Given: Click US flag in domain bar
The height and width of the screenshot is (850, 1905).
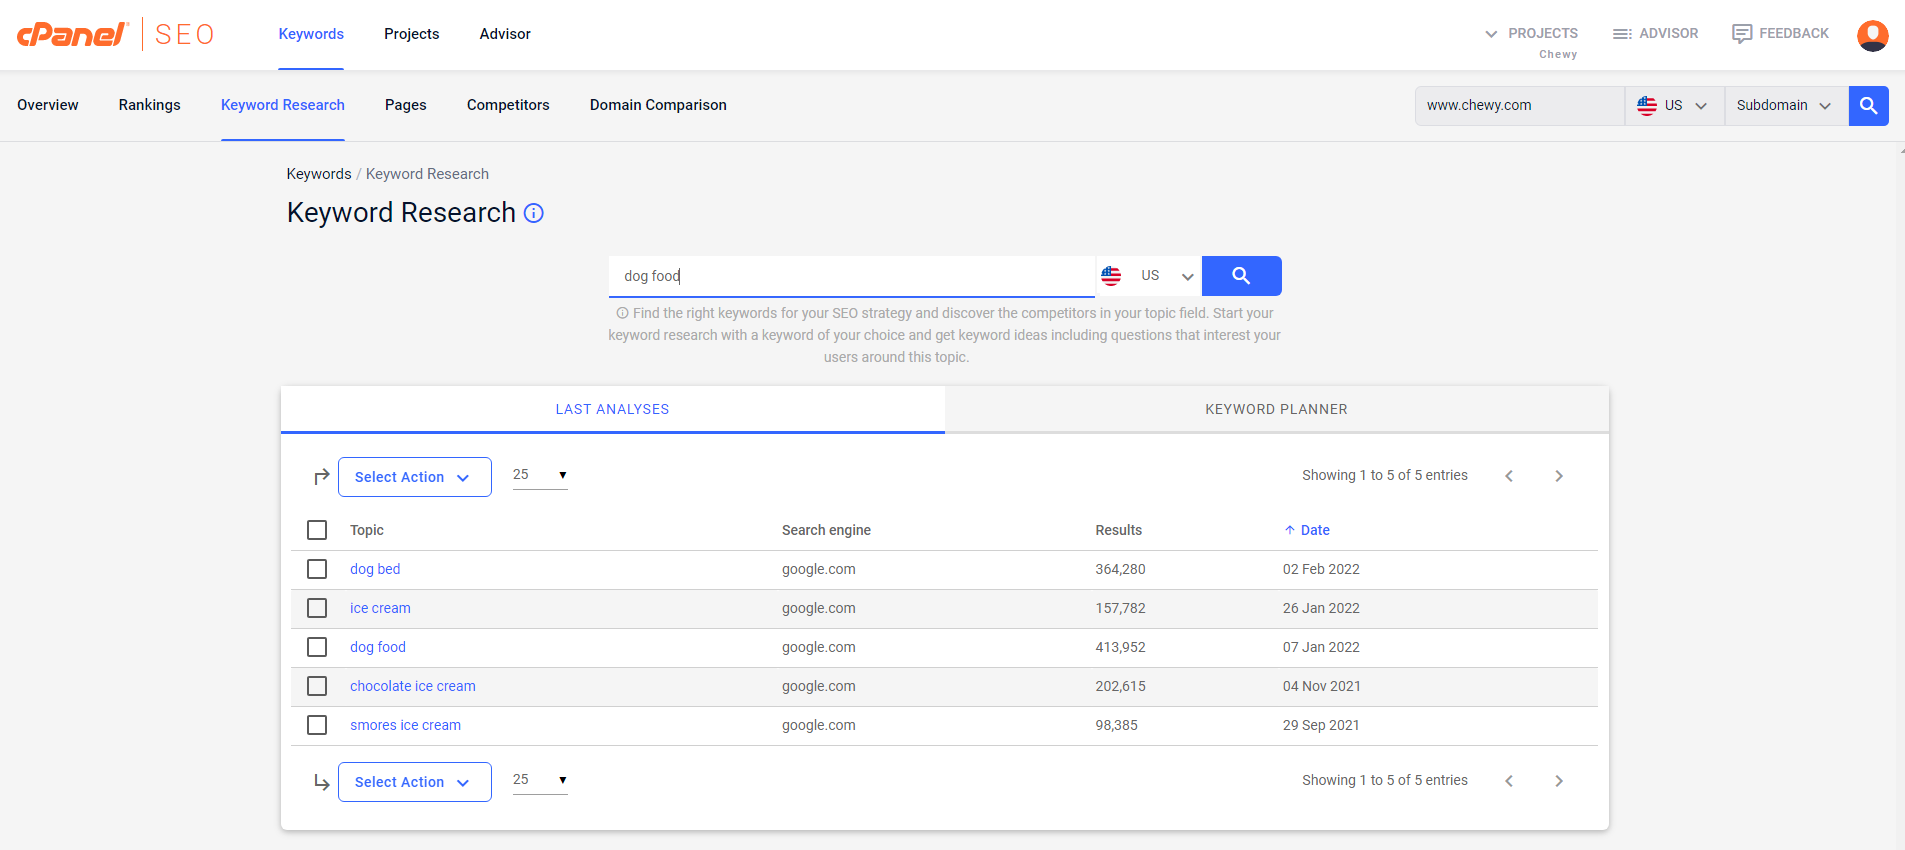Looking at the screenshot, I should click(x=1647, y=105).
